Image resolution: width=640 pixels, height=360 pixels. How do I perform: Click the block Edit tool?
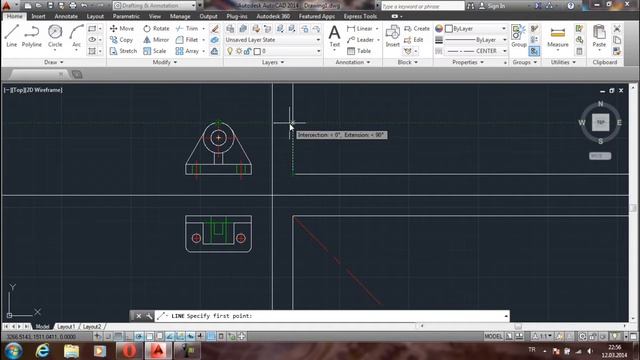(413, 40)
